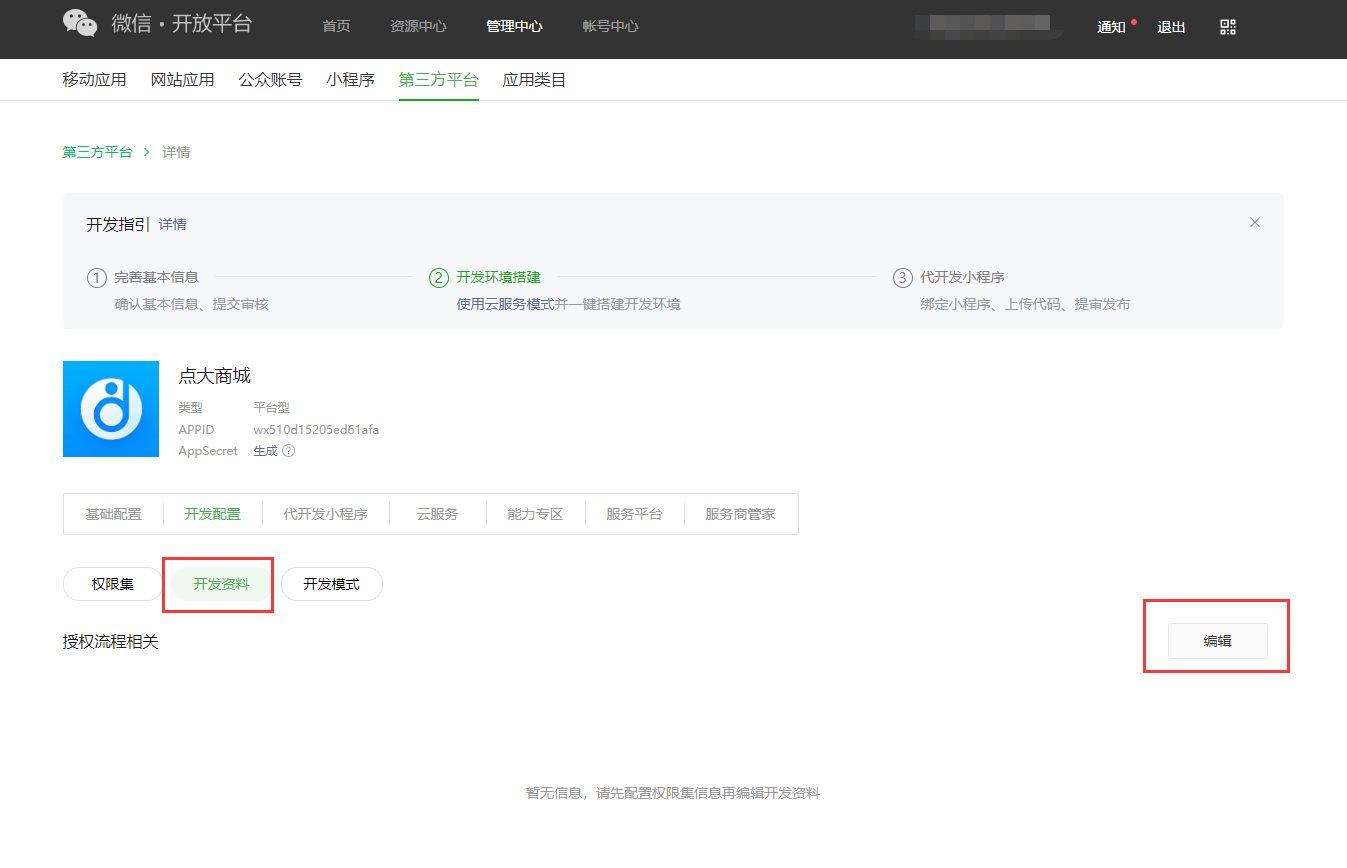Open 帐号中心 in top navigation
Viewport: 1347px width, 868px height.
click(610, 27)
